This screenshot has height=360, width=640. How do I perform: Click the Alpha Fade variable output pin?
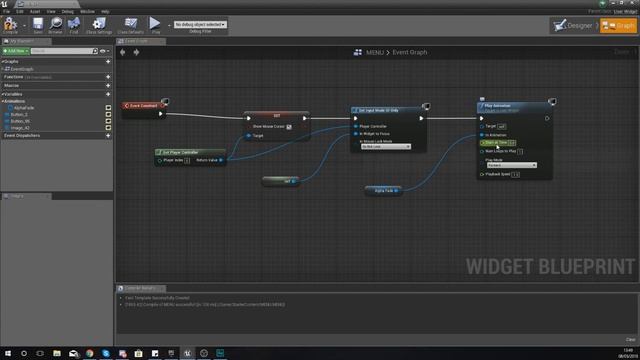click(x=396, y=191)
